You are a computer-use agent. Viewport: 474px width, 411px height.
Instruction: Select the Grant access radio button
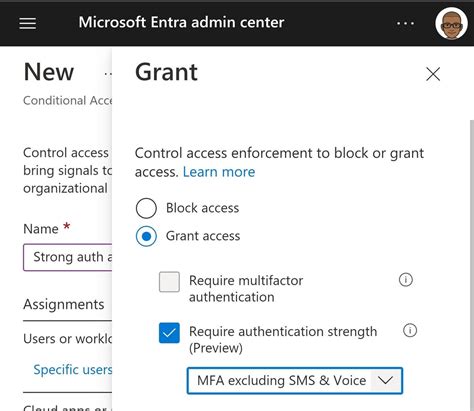coord(146,236)
